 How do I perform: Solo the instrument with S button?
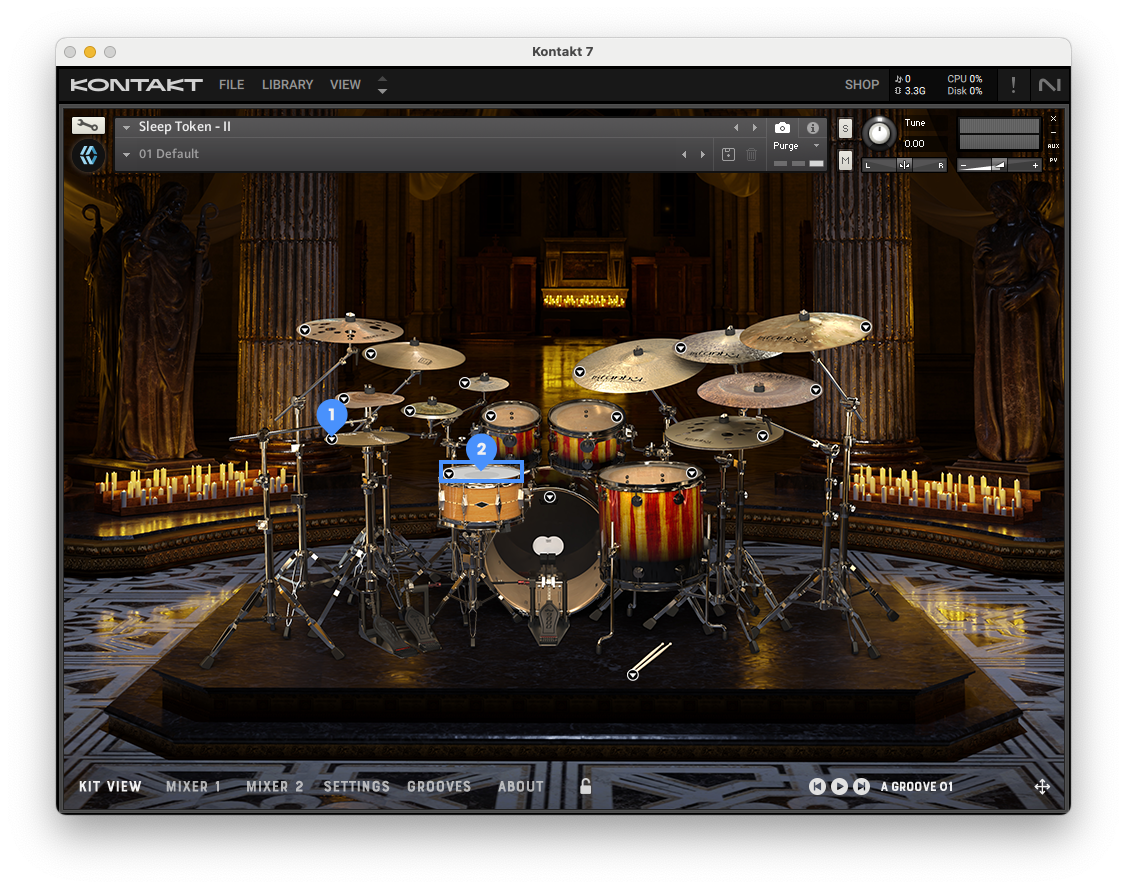[x=845, y=128]
